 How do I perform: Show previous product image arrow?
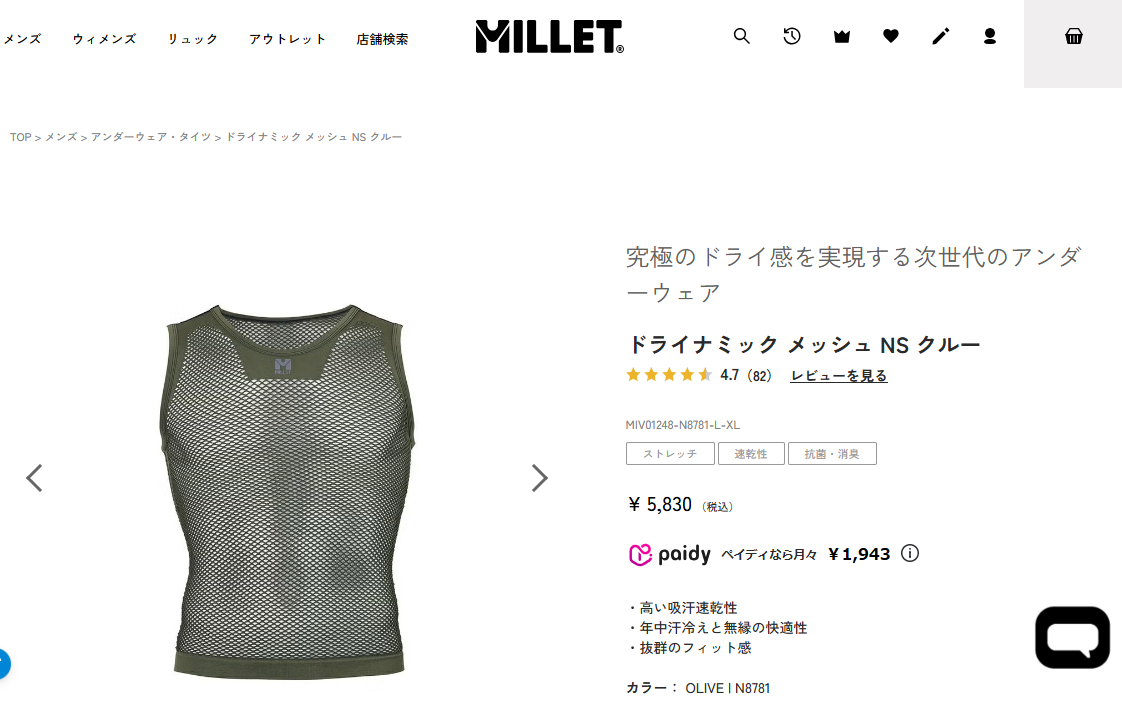pyautogui.click(x=34, y=478)
